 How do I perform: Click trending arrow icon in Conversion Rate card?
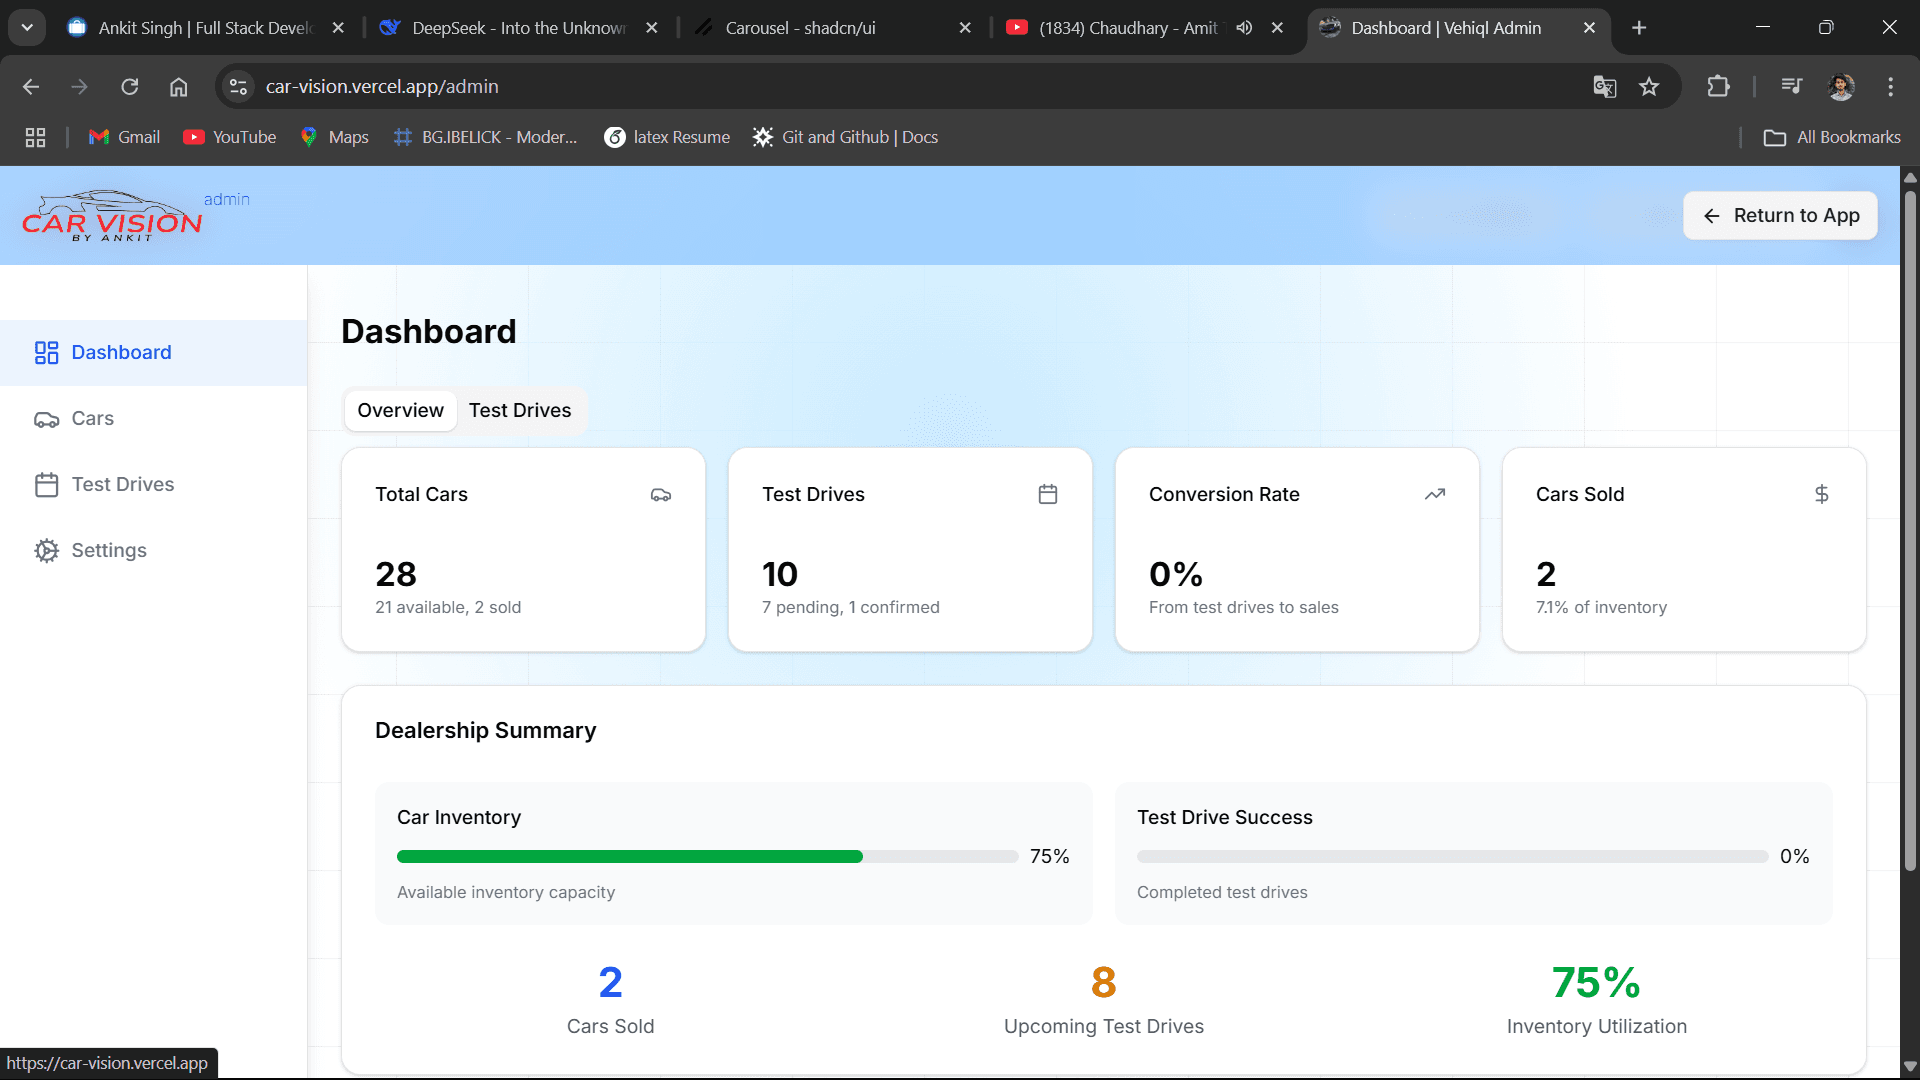pos(1435,494)
